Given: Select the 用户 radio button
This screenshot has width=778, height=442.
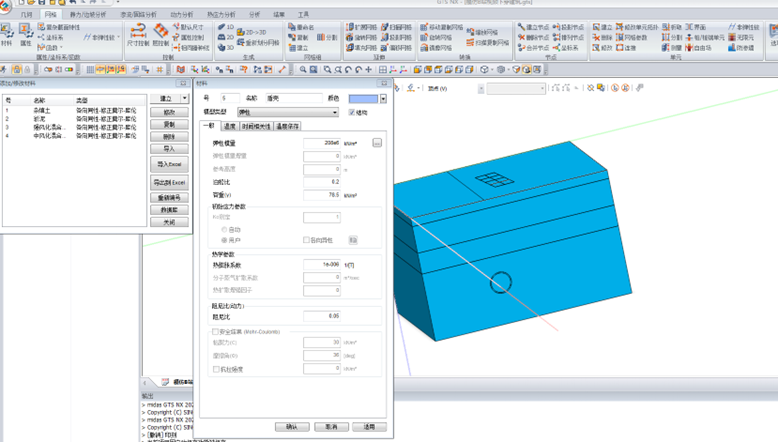Looking at the screenshot, I should 224,240.
